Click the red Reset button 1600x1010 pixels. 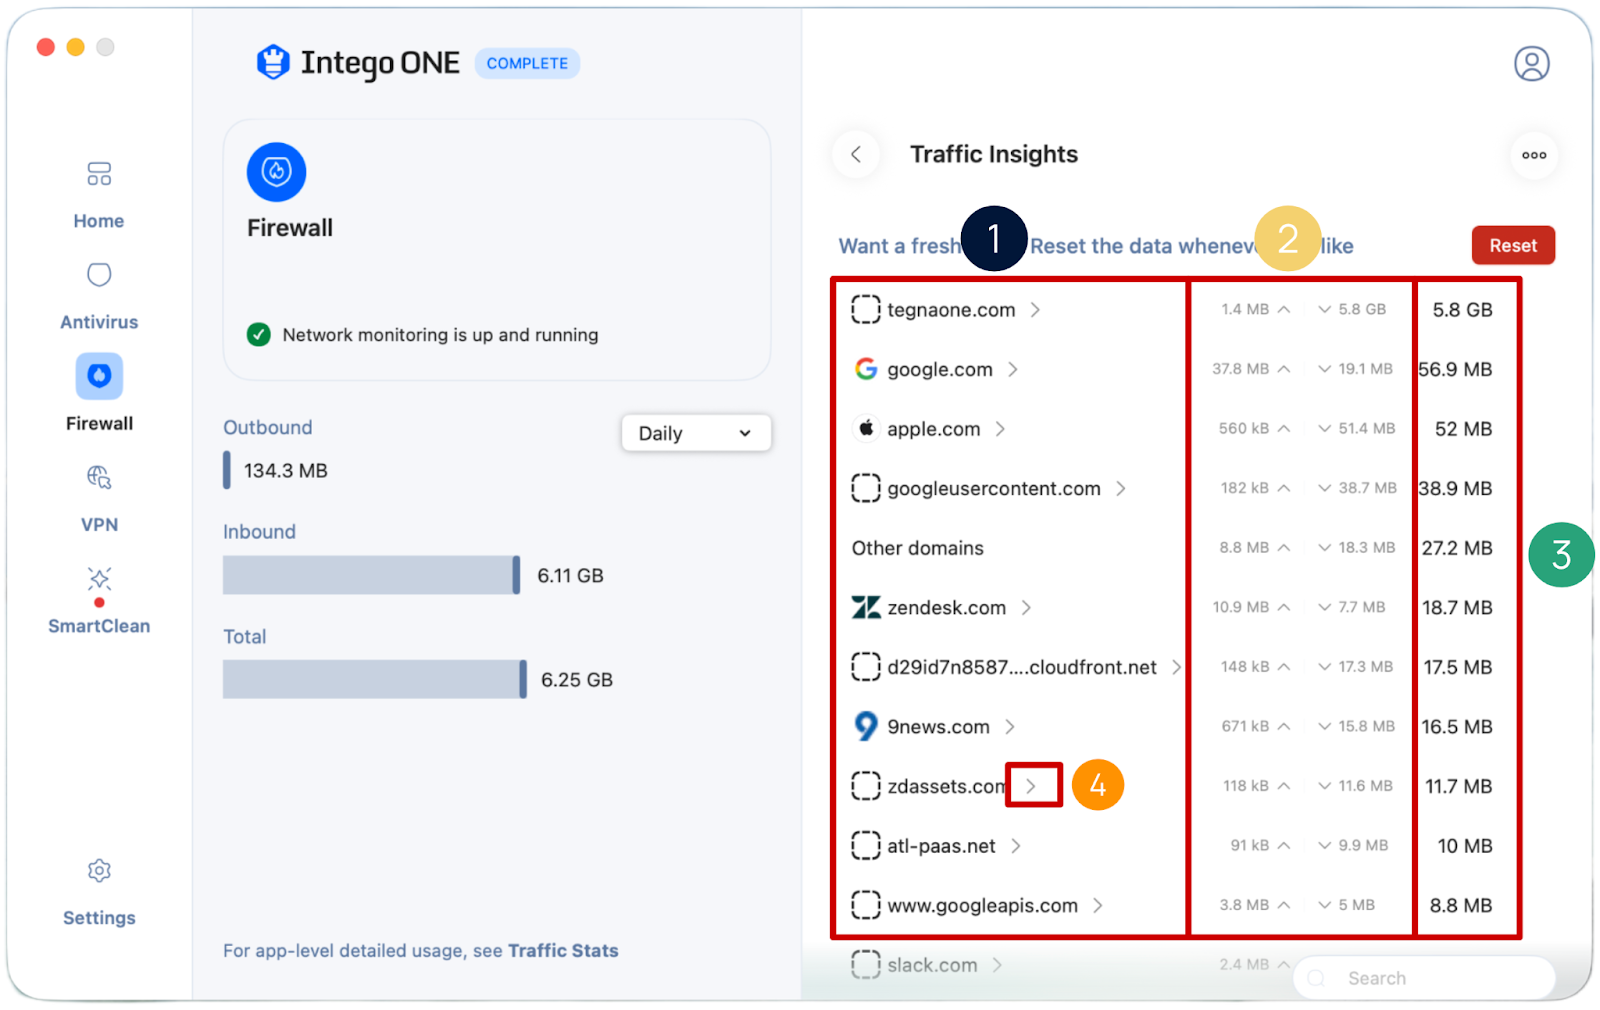pyautogui.click(x=1513, y=245)
